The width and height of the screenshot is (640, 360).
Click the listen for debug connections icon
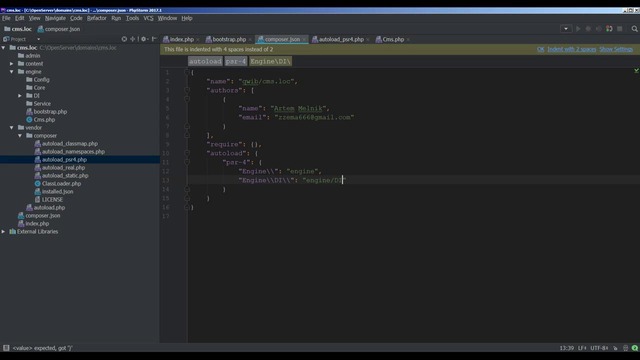(609, 29)
